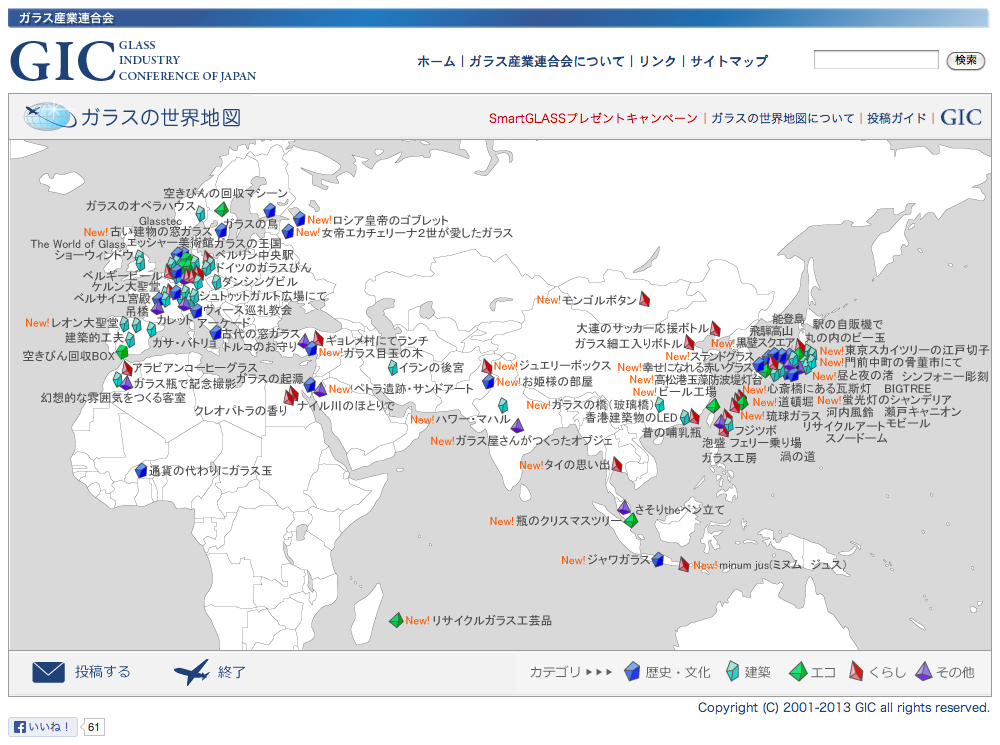Open the リンク navigation item
1000x745 pixels.
point(657,61)
